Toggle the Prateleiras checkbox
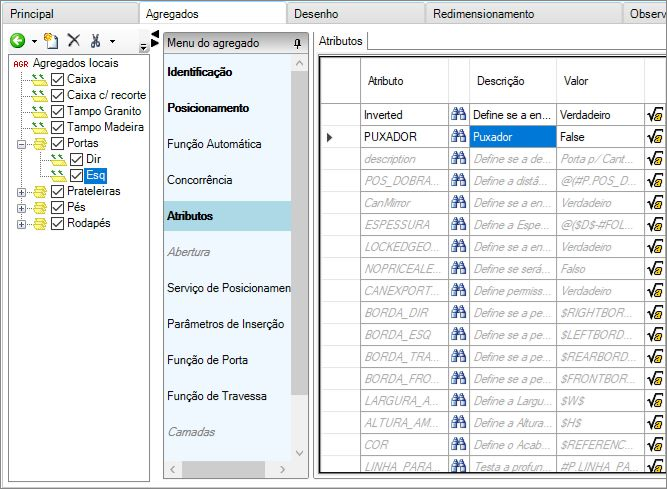This screenshot has width=667, height=489. point(57,191)
